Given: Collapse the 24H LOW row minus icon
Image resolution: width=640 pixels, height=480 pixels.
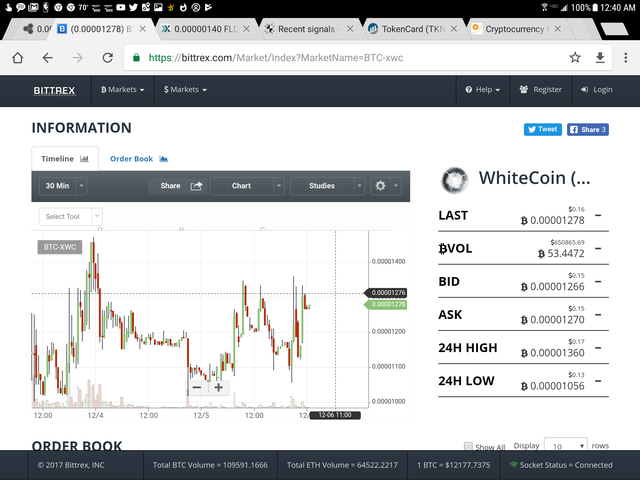Looking at the screenshot, I should pos(598,380).
